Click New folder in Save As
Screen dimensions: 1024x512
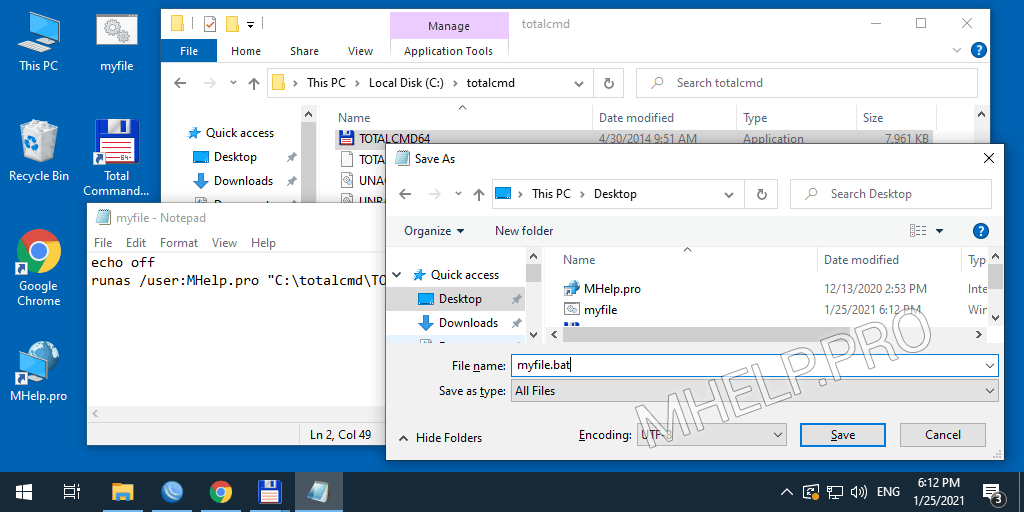click(x=524, y=231)
